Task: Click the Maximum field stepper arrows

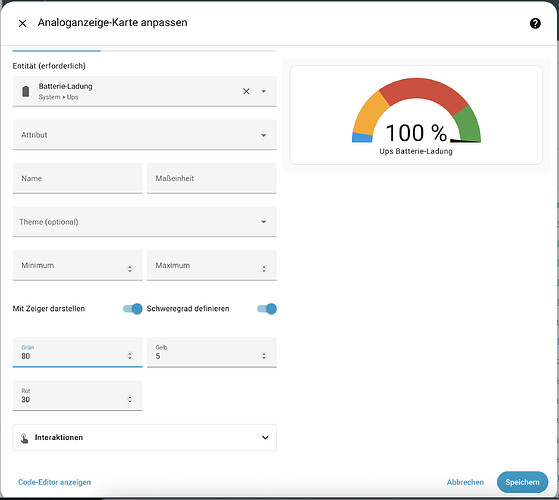Action: (264, 269)
